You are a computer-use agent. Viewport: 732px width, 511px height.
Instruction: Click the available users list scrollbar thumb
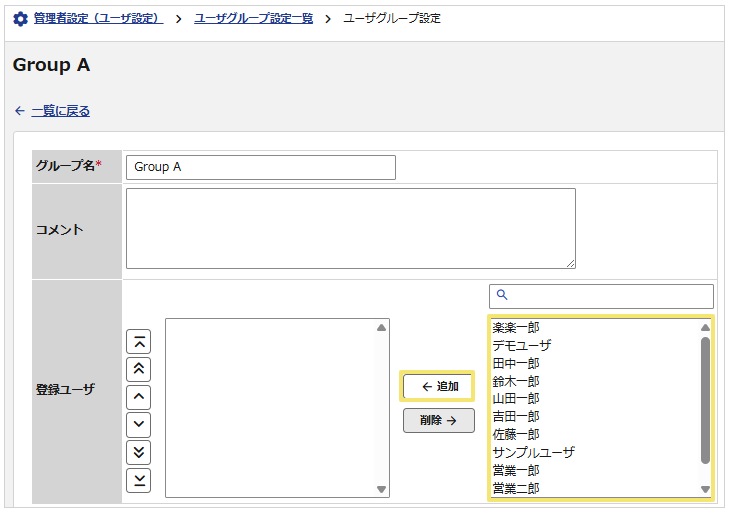[x=705, y=400]
